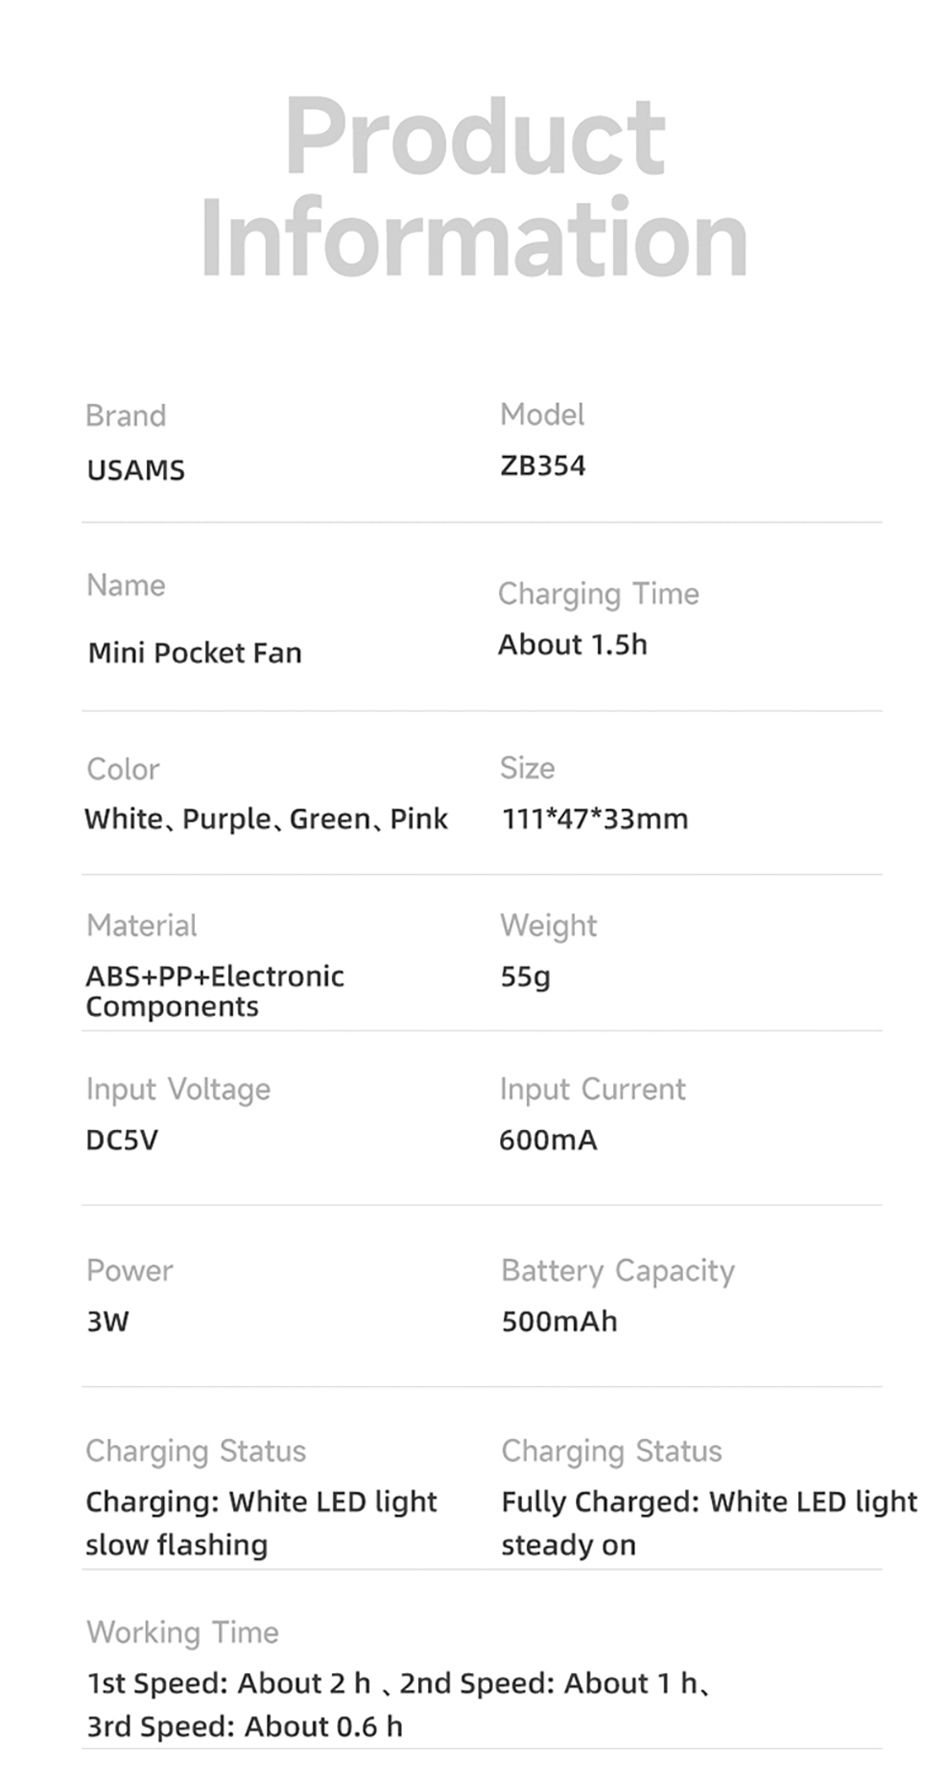The width and height of the screenshot is (950, 1783).
Task: Click the white LED slow flashing text
Action: coord(261,1523)
